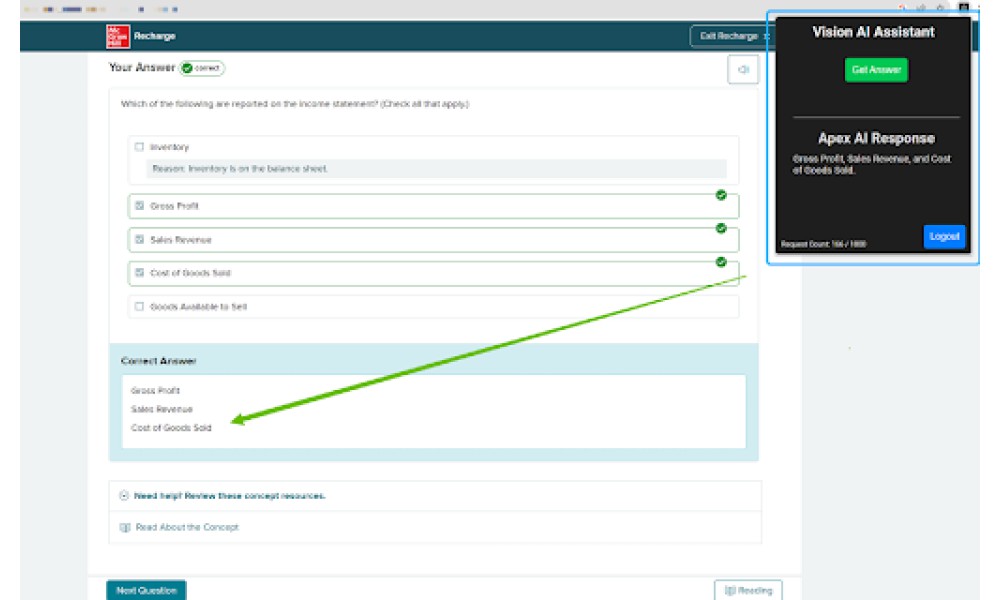
Task: Click the browser extension icon in toolbar
Action: tap(964, 8)
